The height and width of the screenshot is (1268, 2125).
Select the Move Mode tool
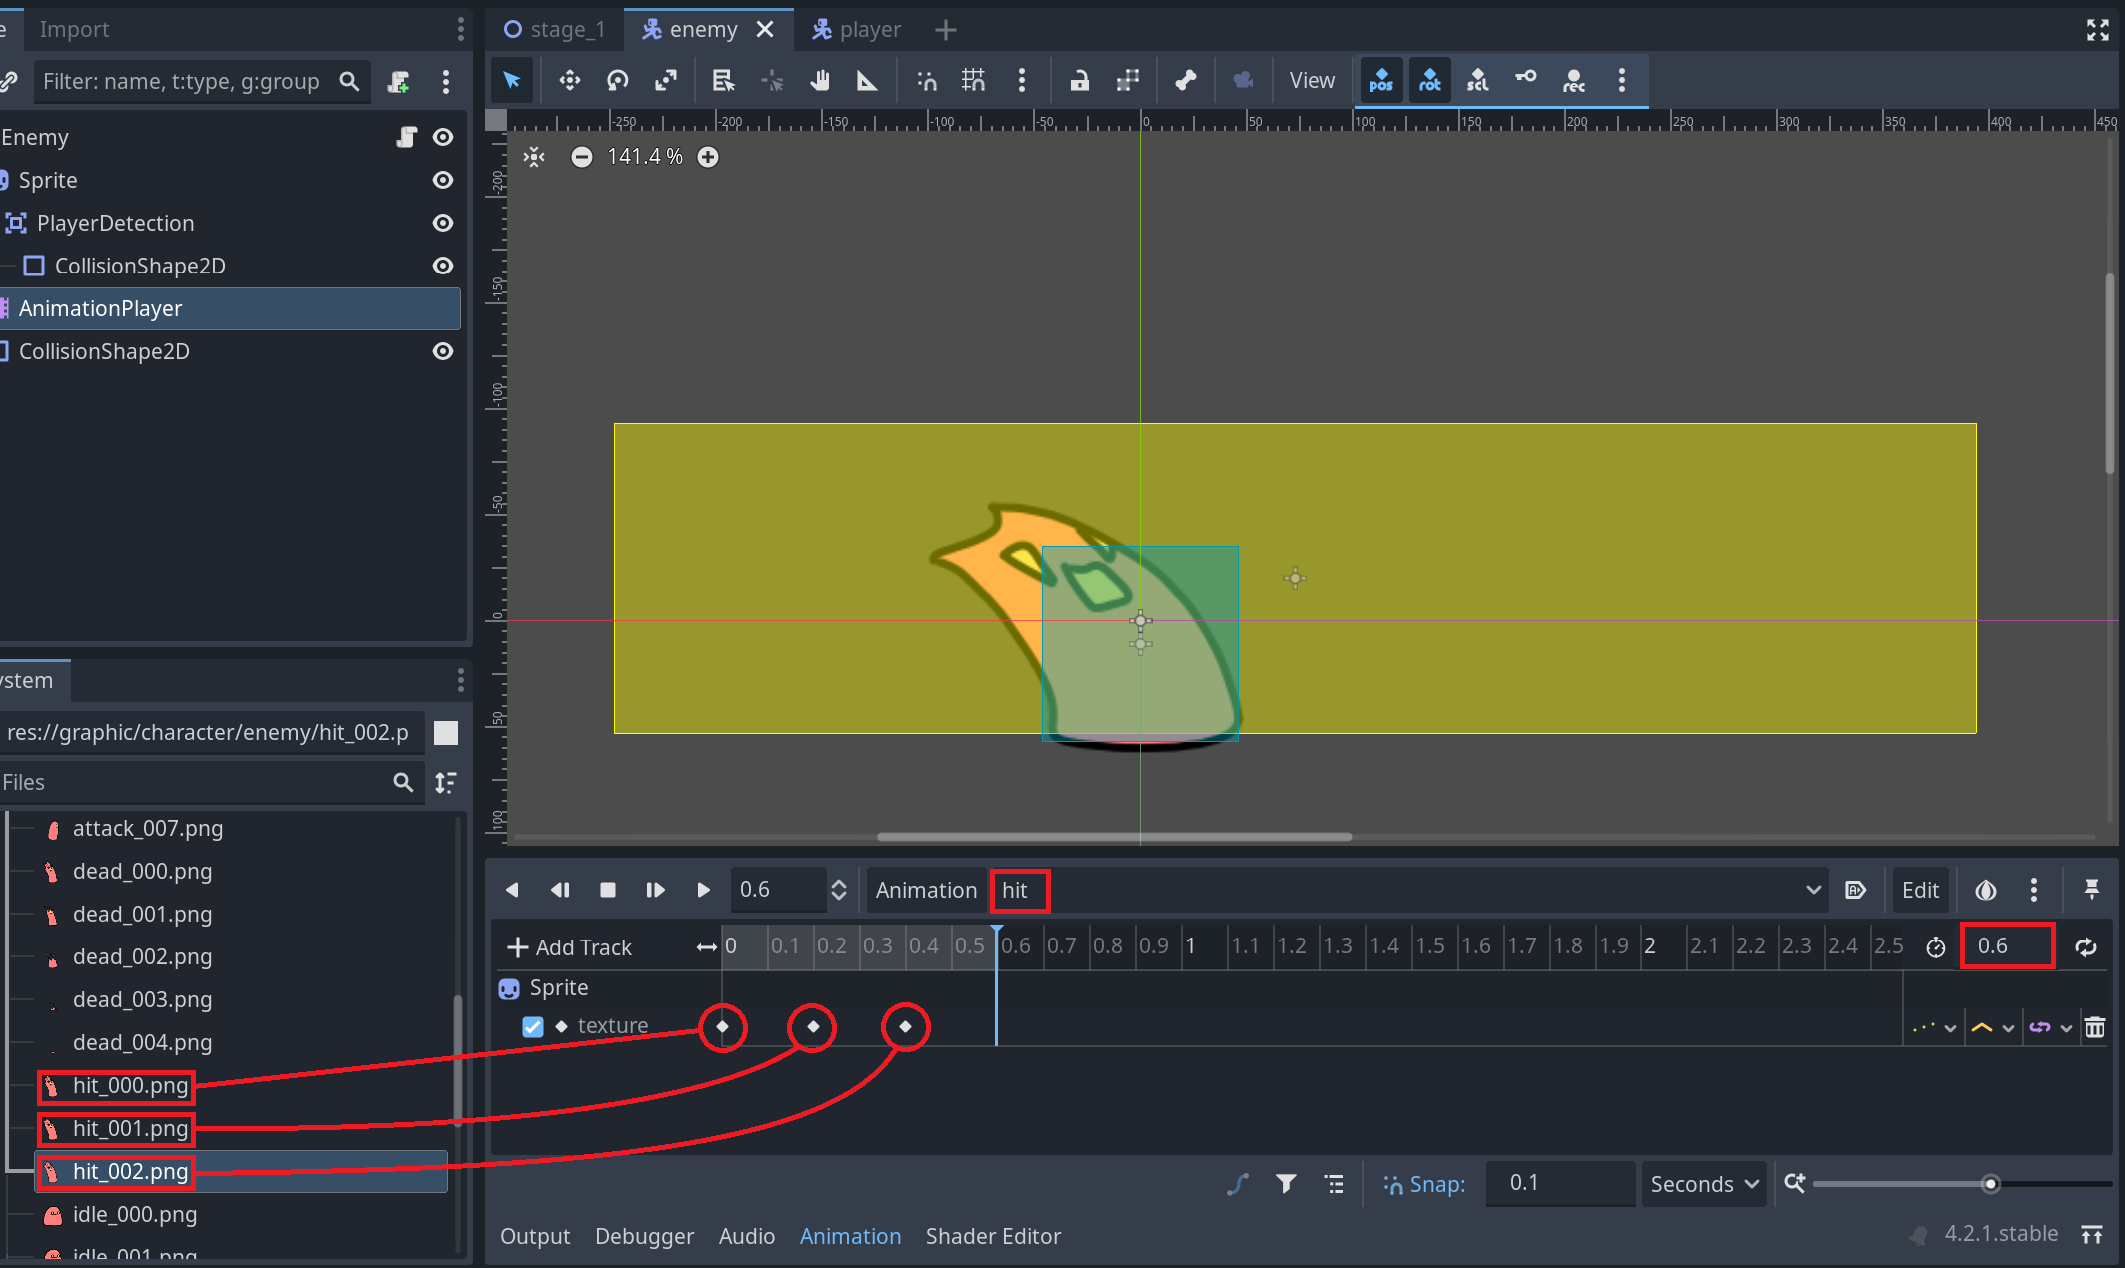tap(569, 81)
